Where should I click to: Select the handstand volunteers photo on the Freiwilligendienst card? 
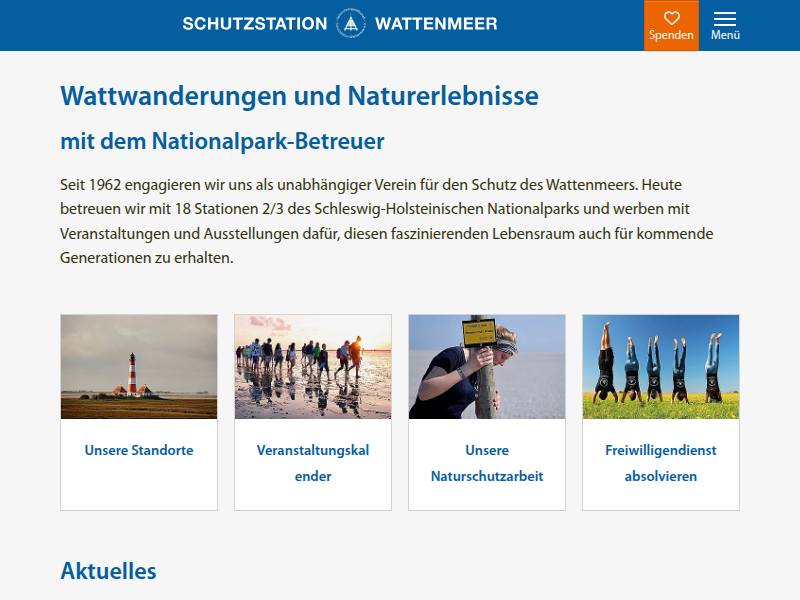pos(660,366)
